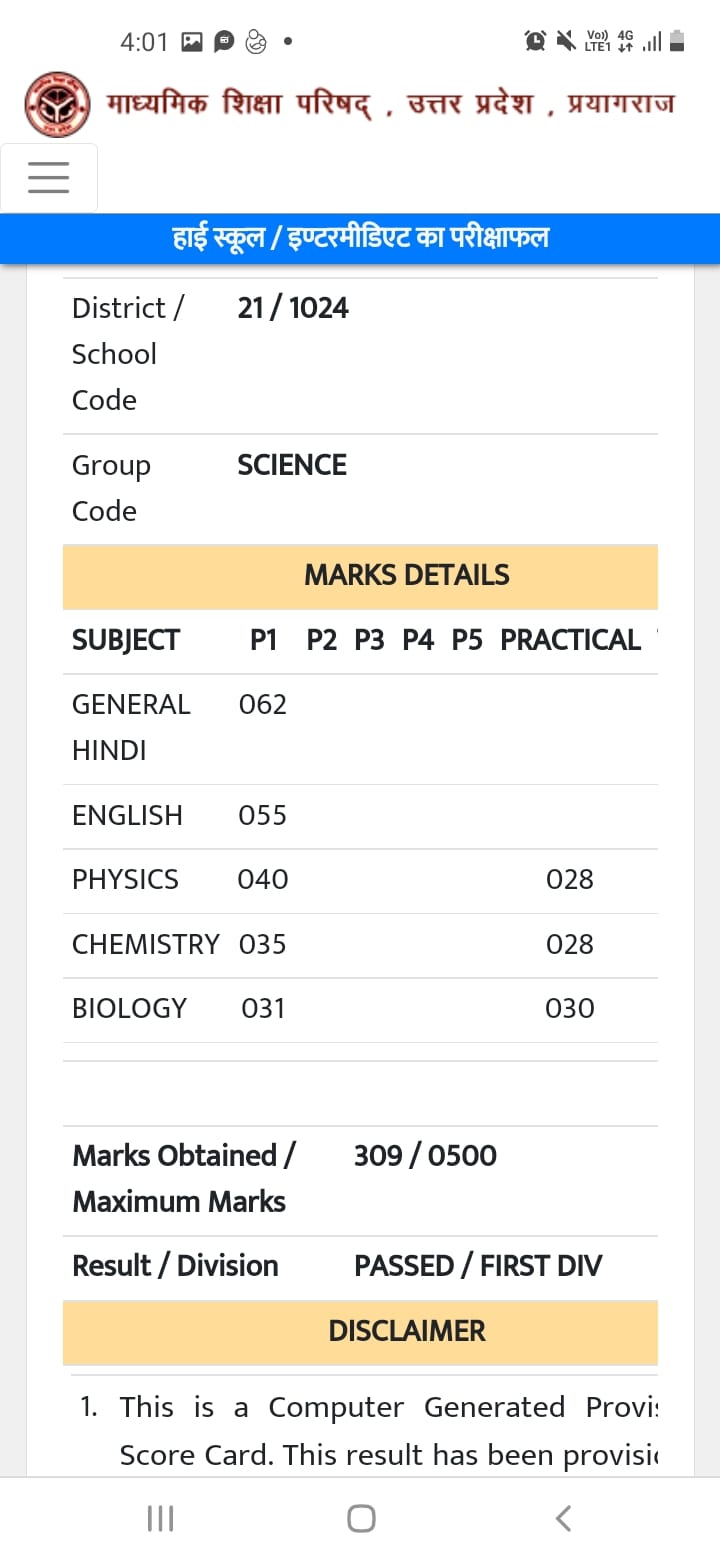Screen dimensions: 720x1560
Task: Select the PHYSICS marks row
Action: tap(360, 881)
